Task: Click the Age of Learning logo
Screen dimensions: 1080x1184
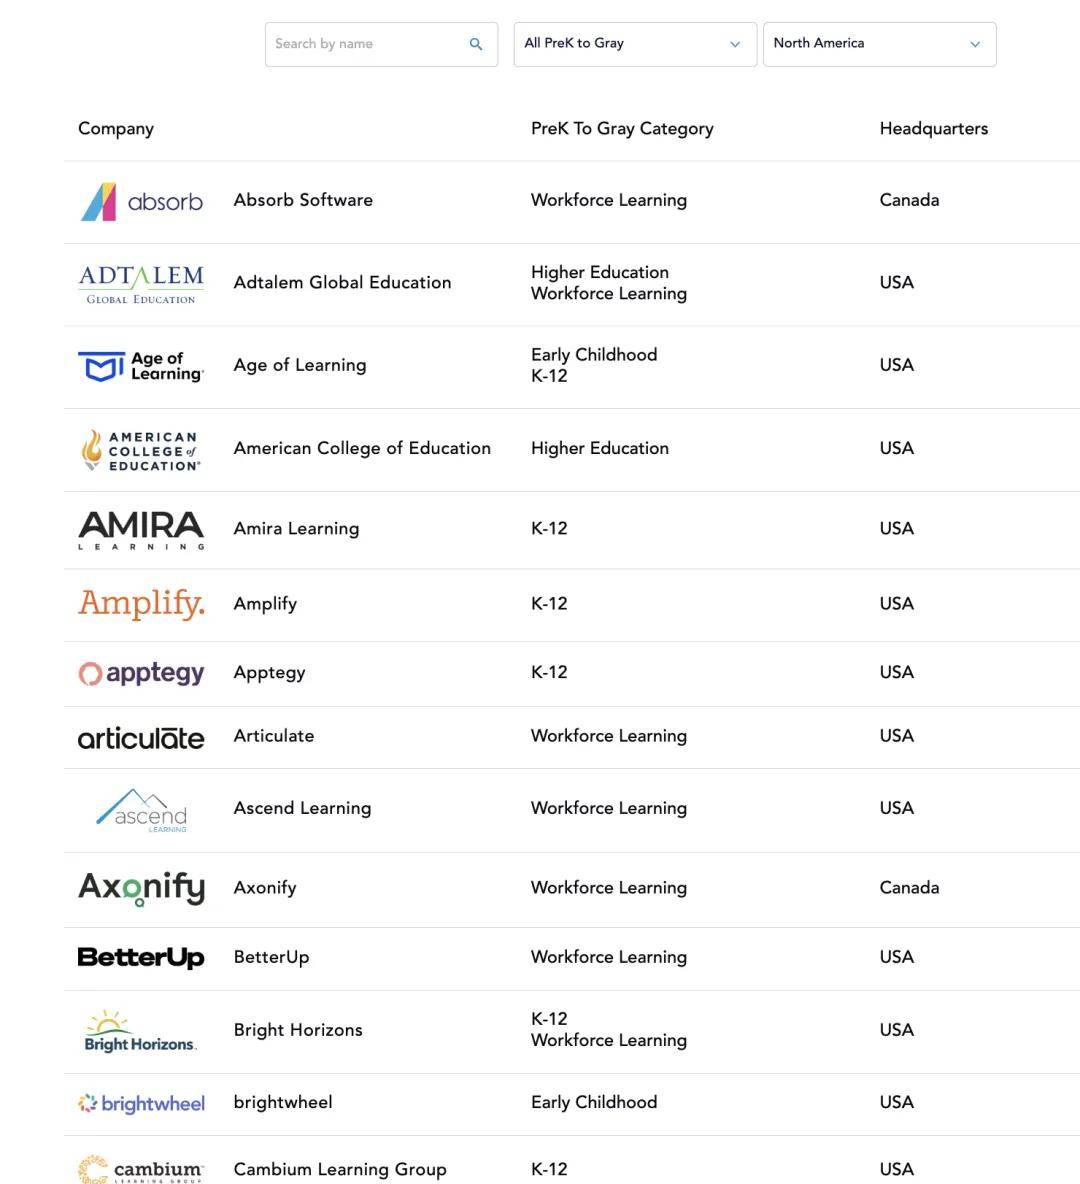Action: (141, 367)
